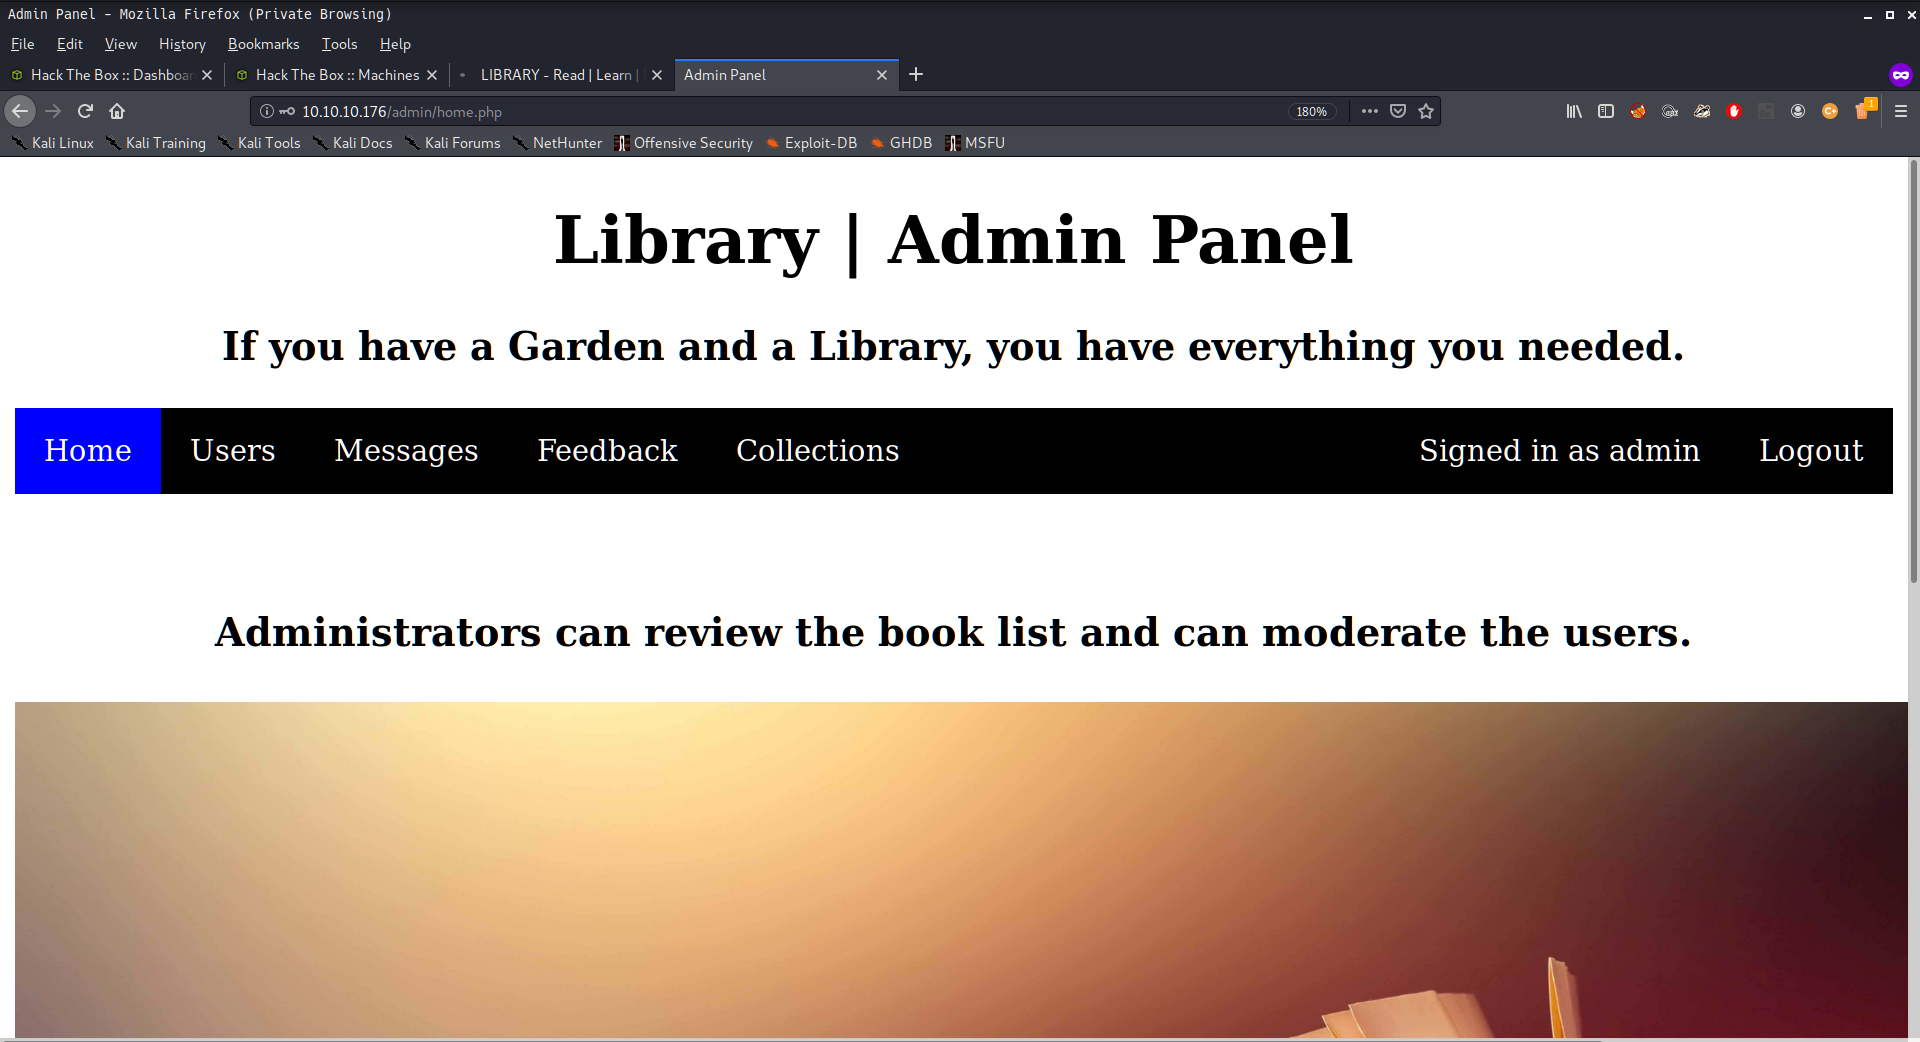
Task: Open Kali Forums bookmark
Action: pyautogui.click(x=453, y=143)
